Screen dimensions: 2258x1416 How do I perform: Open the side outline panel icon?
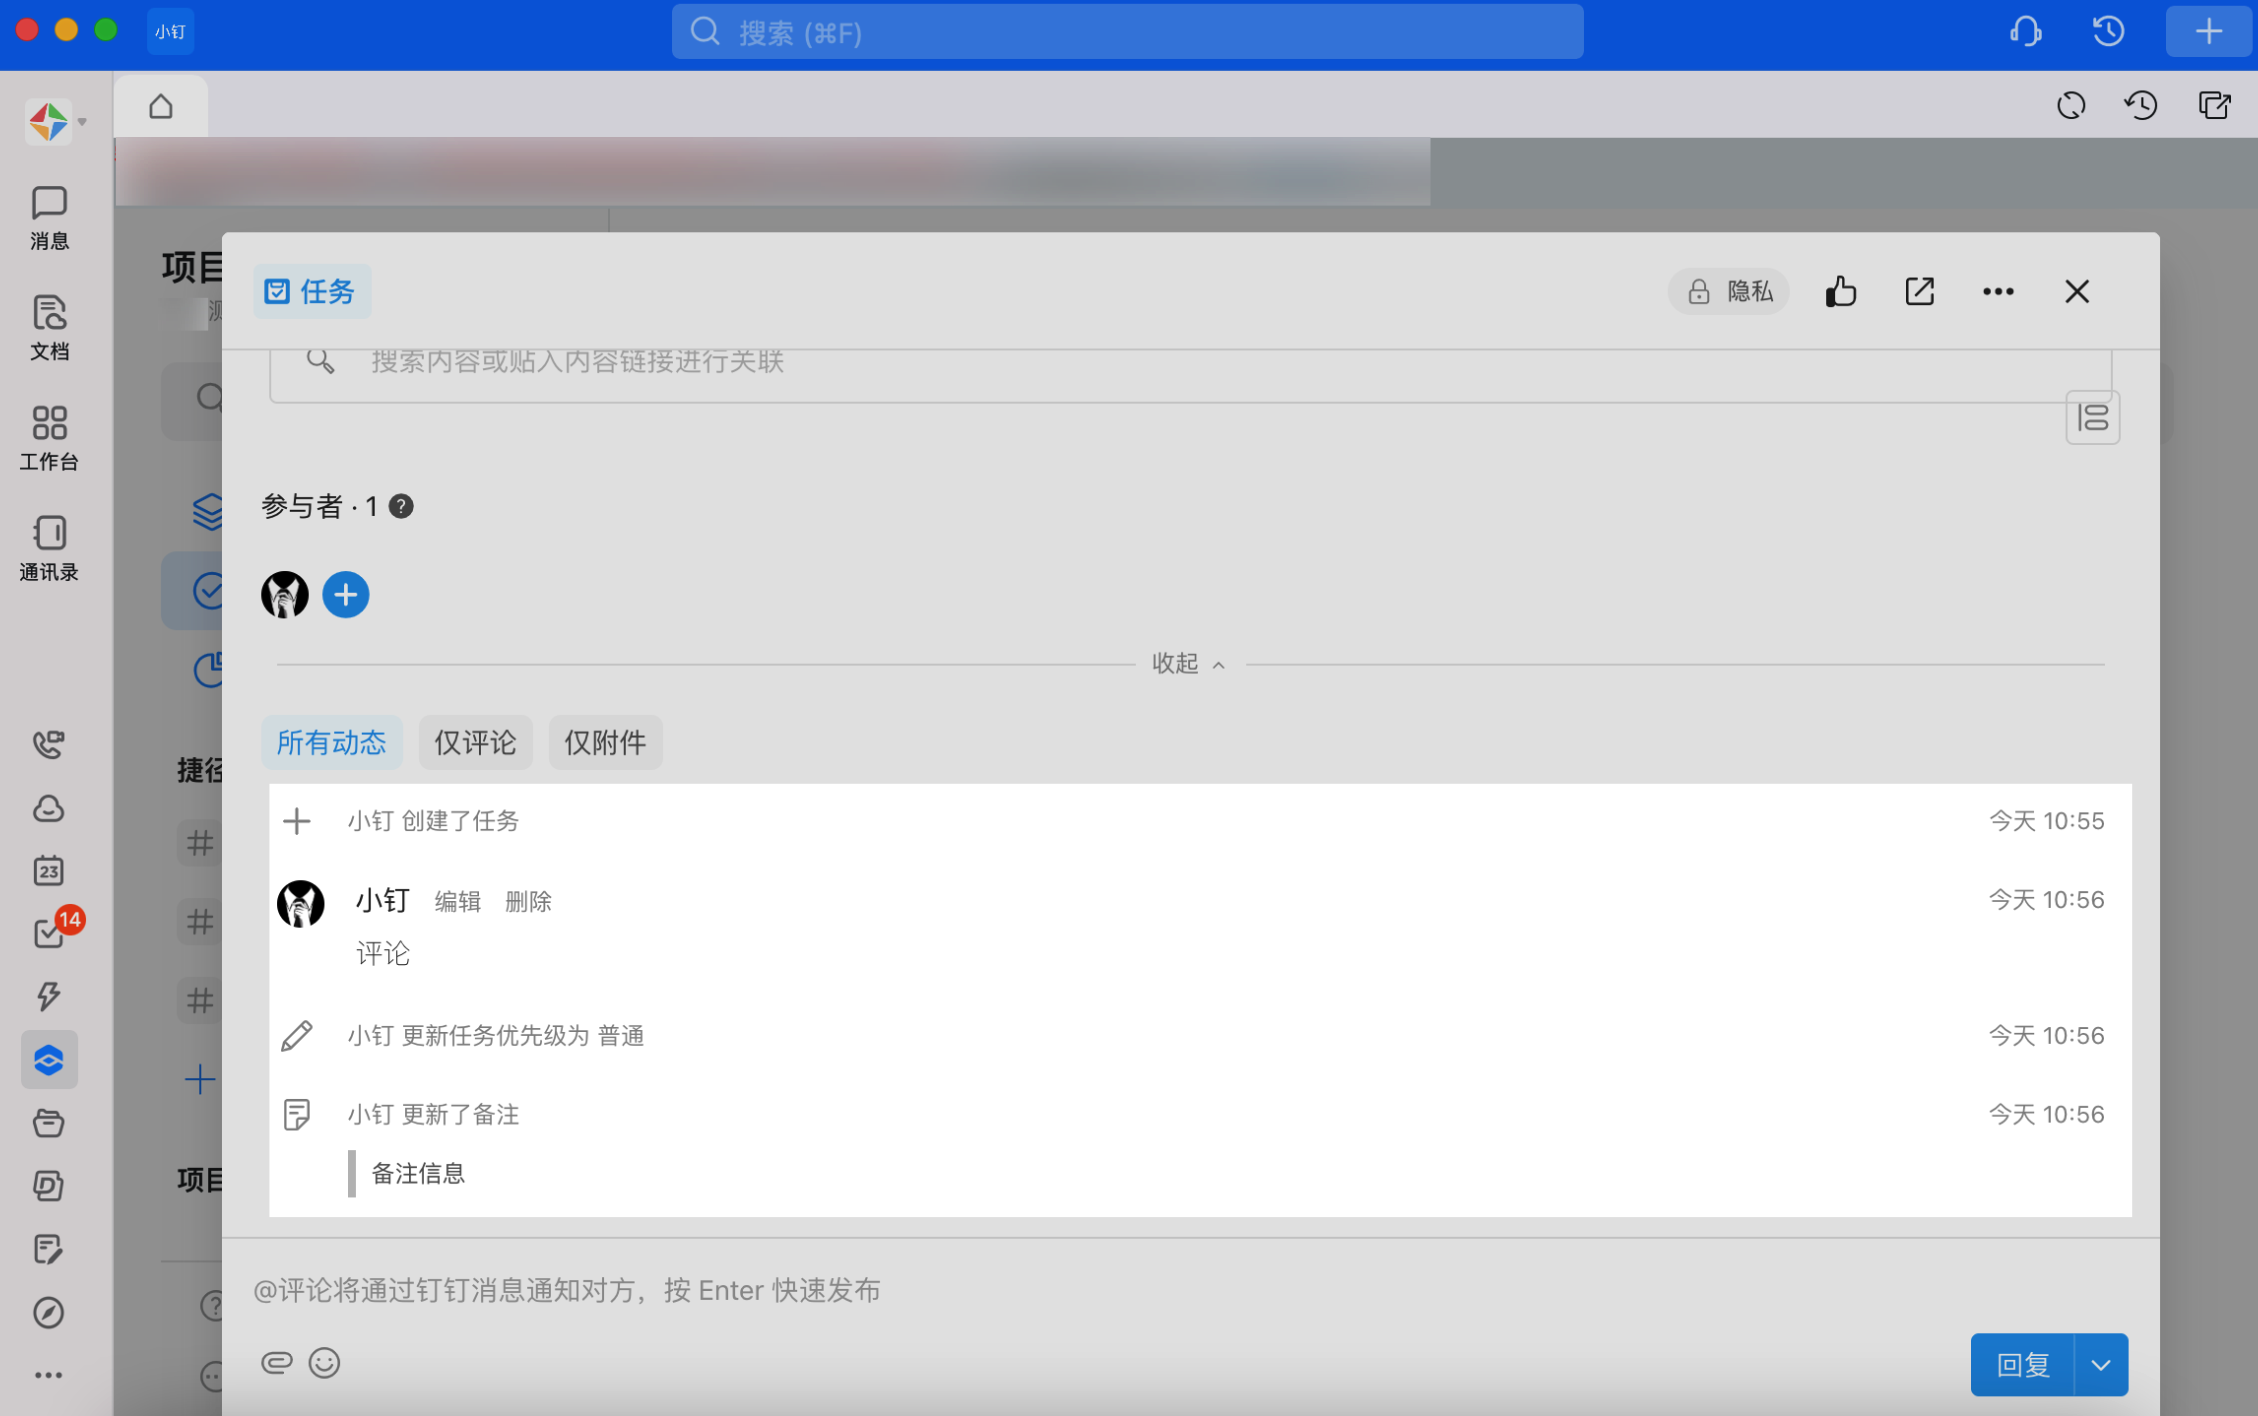(2093, 417)
